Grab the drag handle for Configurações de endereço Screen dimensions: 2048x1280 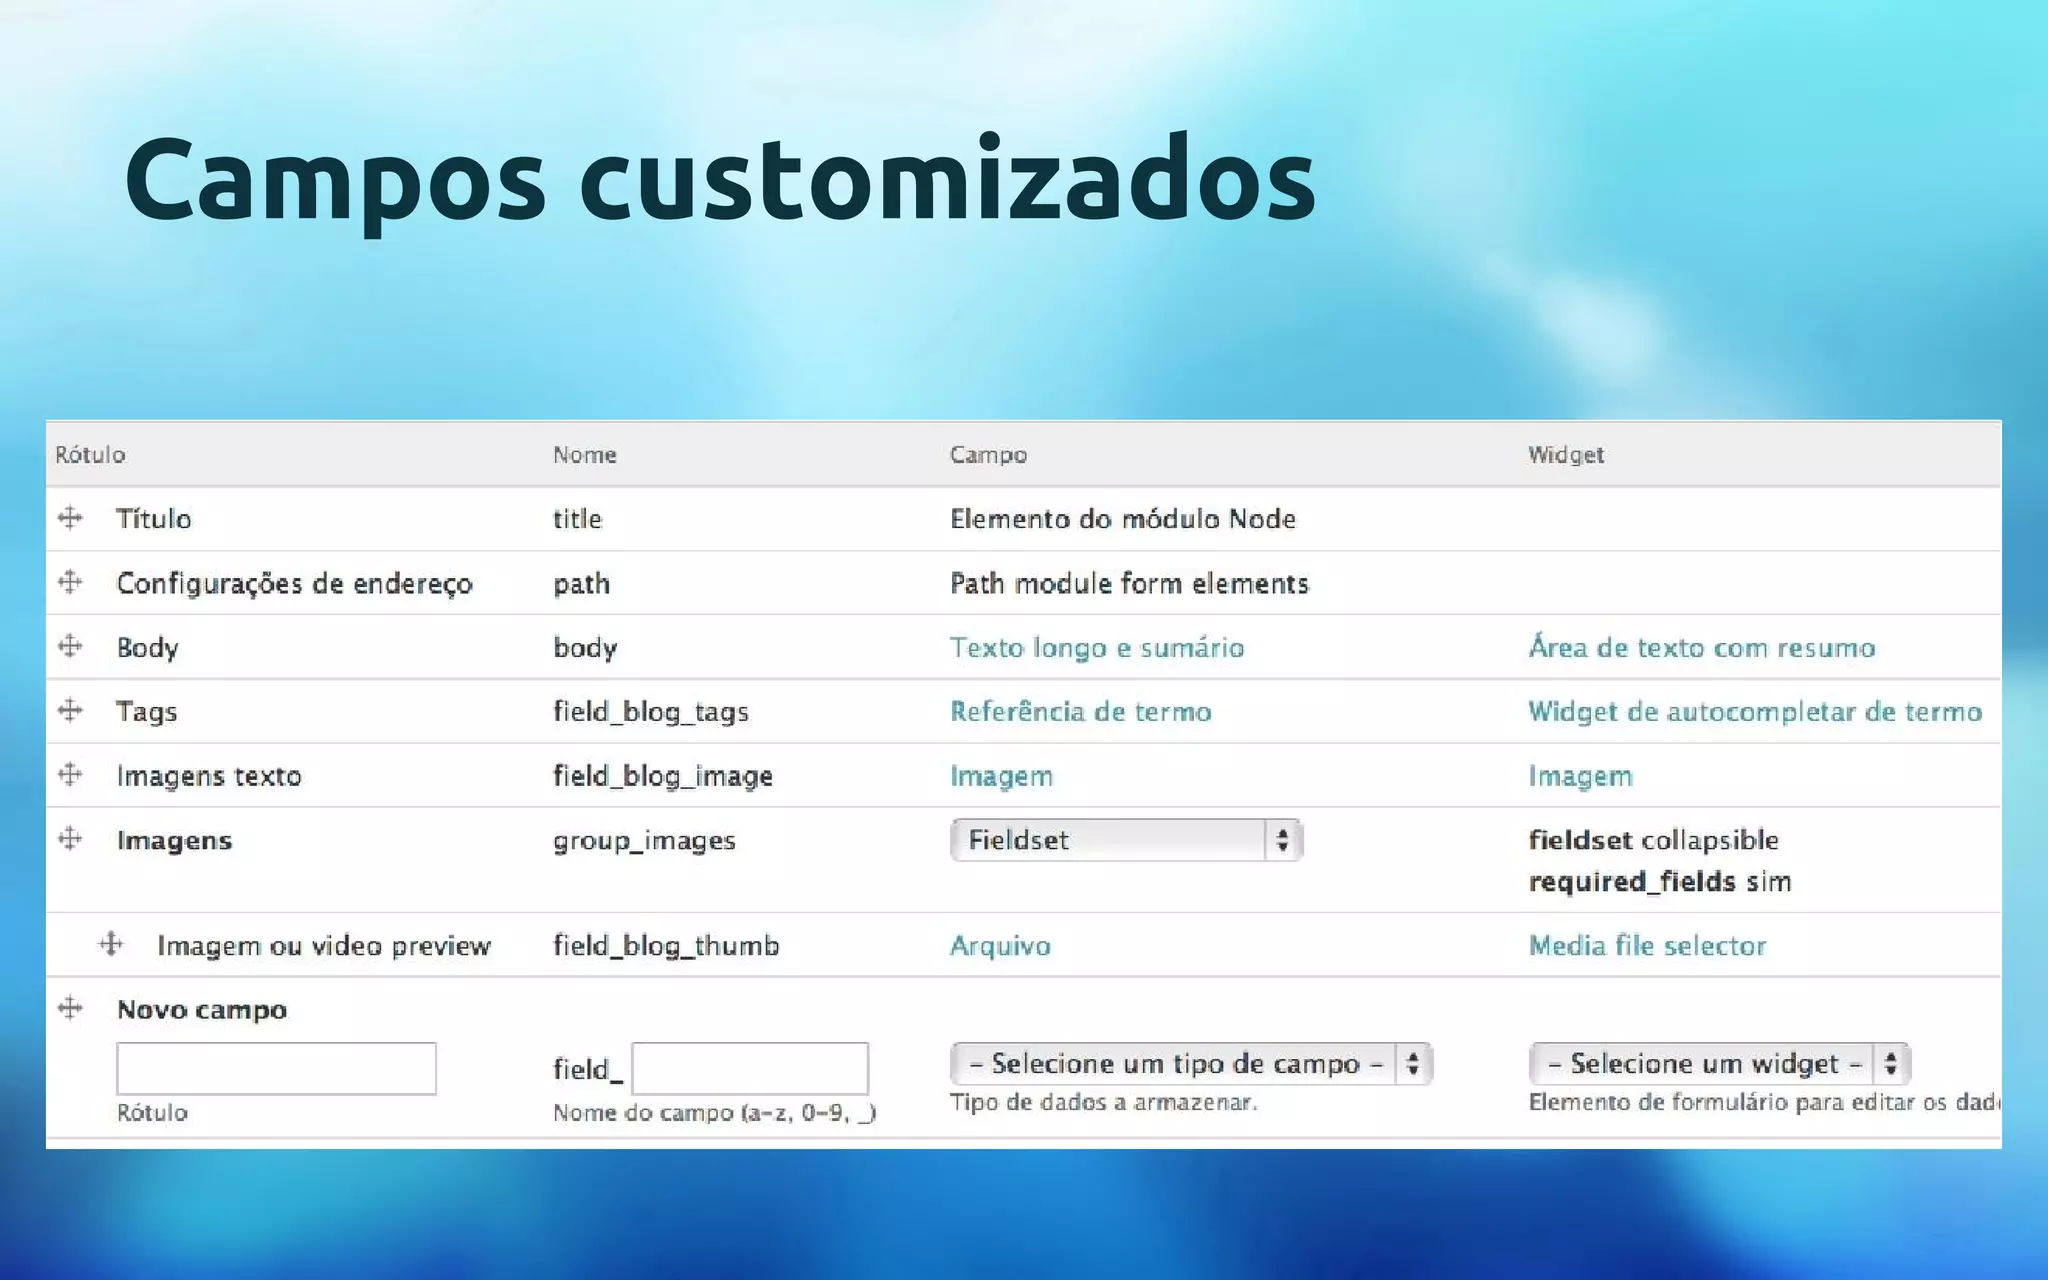point(70,582)
